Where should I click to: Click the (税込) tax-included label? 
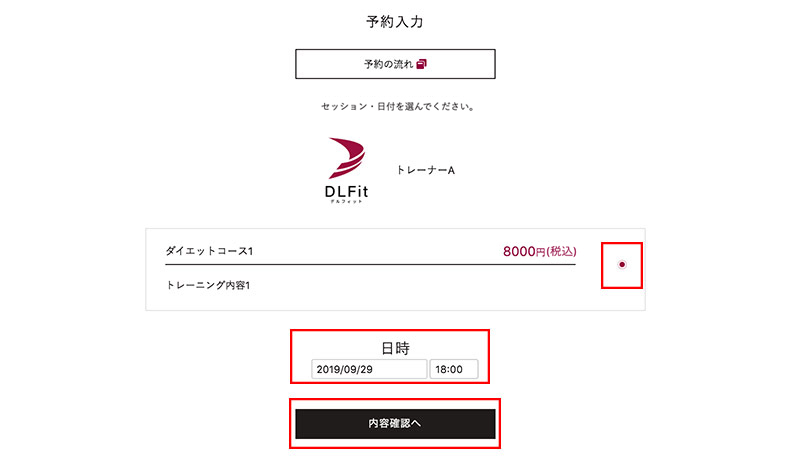(x=561, y=251)
